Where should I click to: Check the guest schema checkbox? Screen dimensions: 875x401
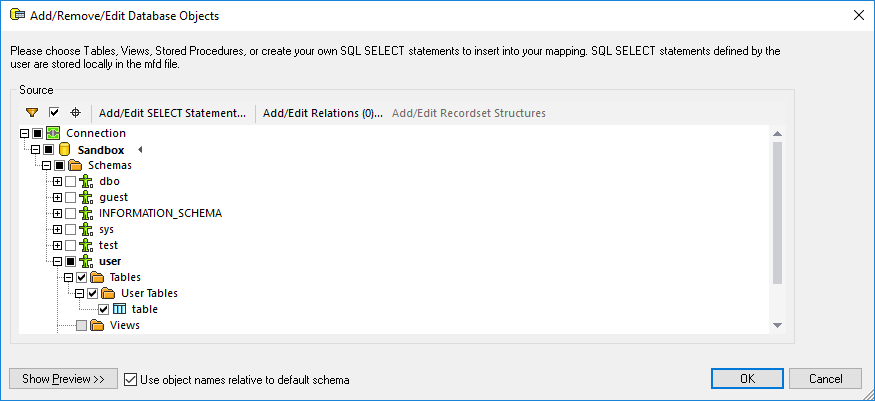(x=70, y=198)
